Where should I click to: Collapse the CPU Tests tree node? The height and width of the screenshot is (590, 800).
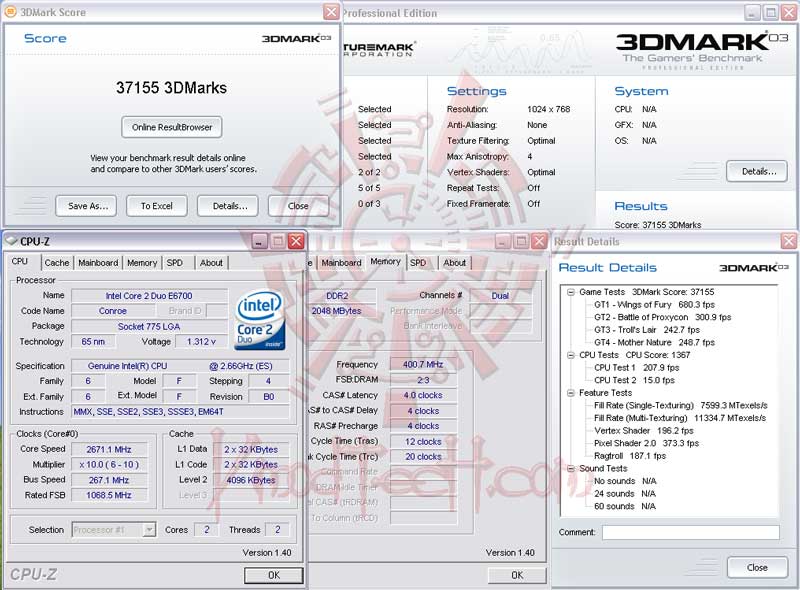570,355
